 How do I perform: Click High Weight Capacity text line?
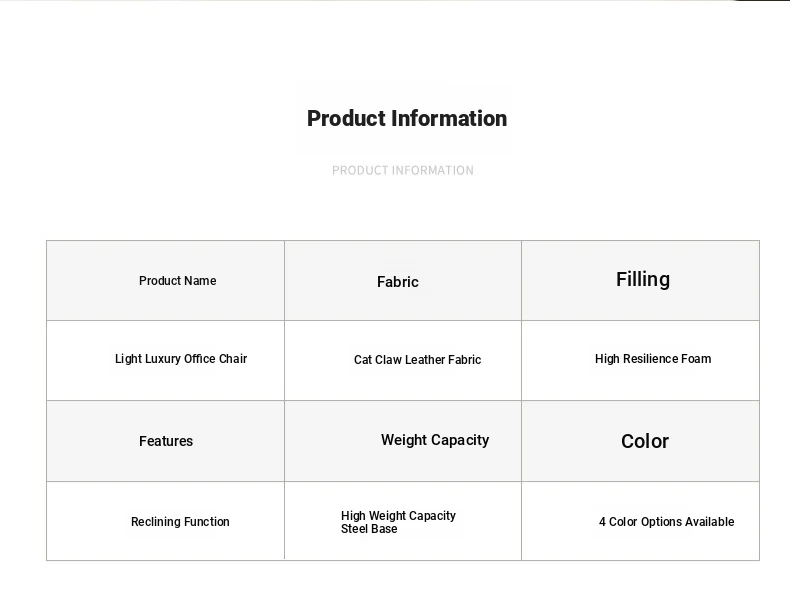pyautogui.click(x=398, y=516)
